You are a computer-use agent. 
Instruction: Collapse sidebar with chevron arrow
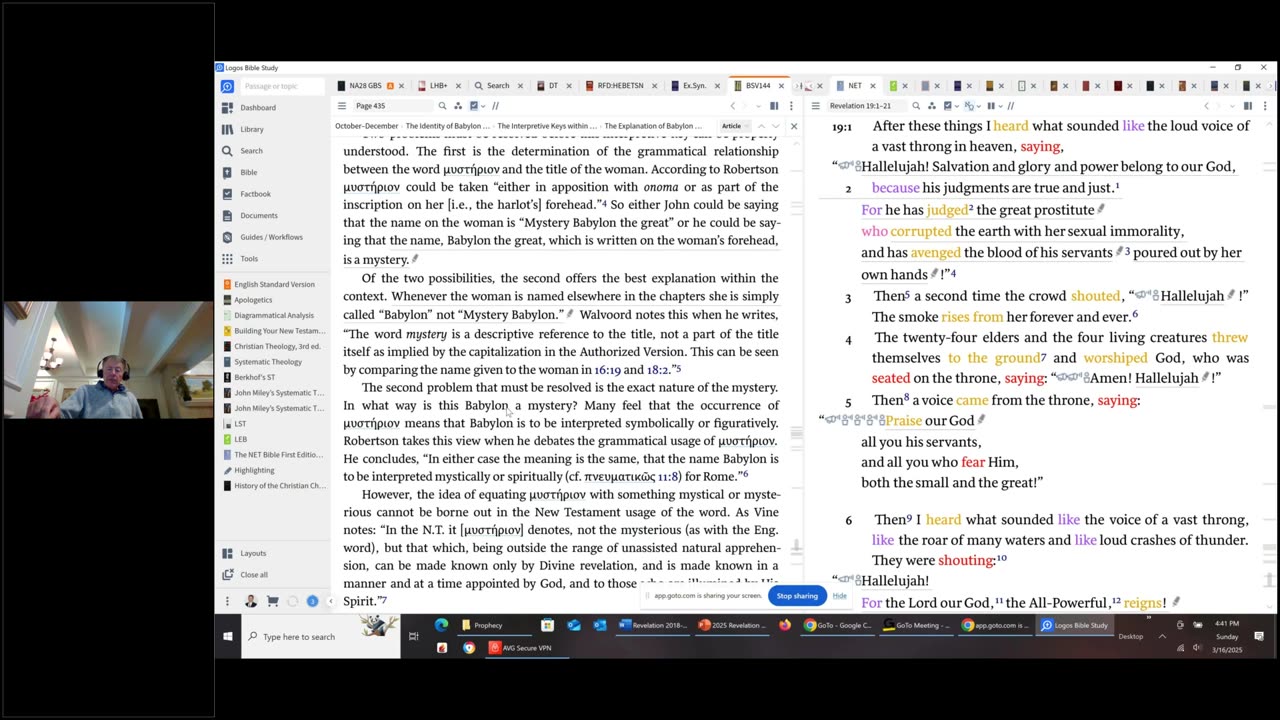330,601
